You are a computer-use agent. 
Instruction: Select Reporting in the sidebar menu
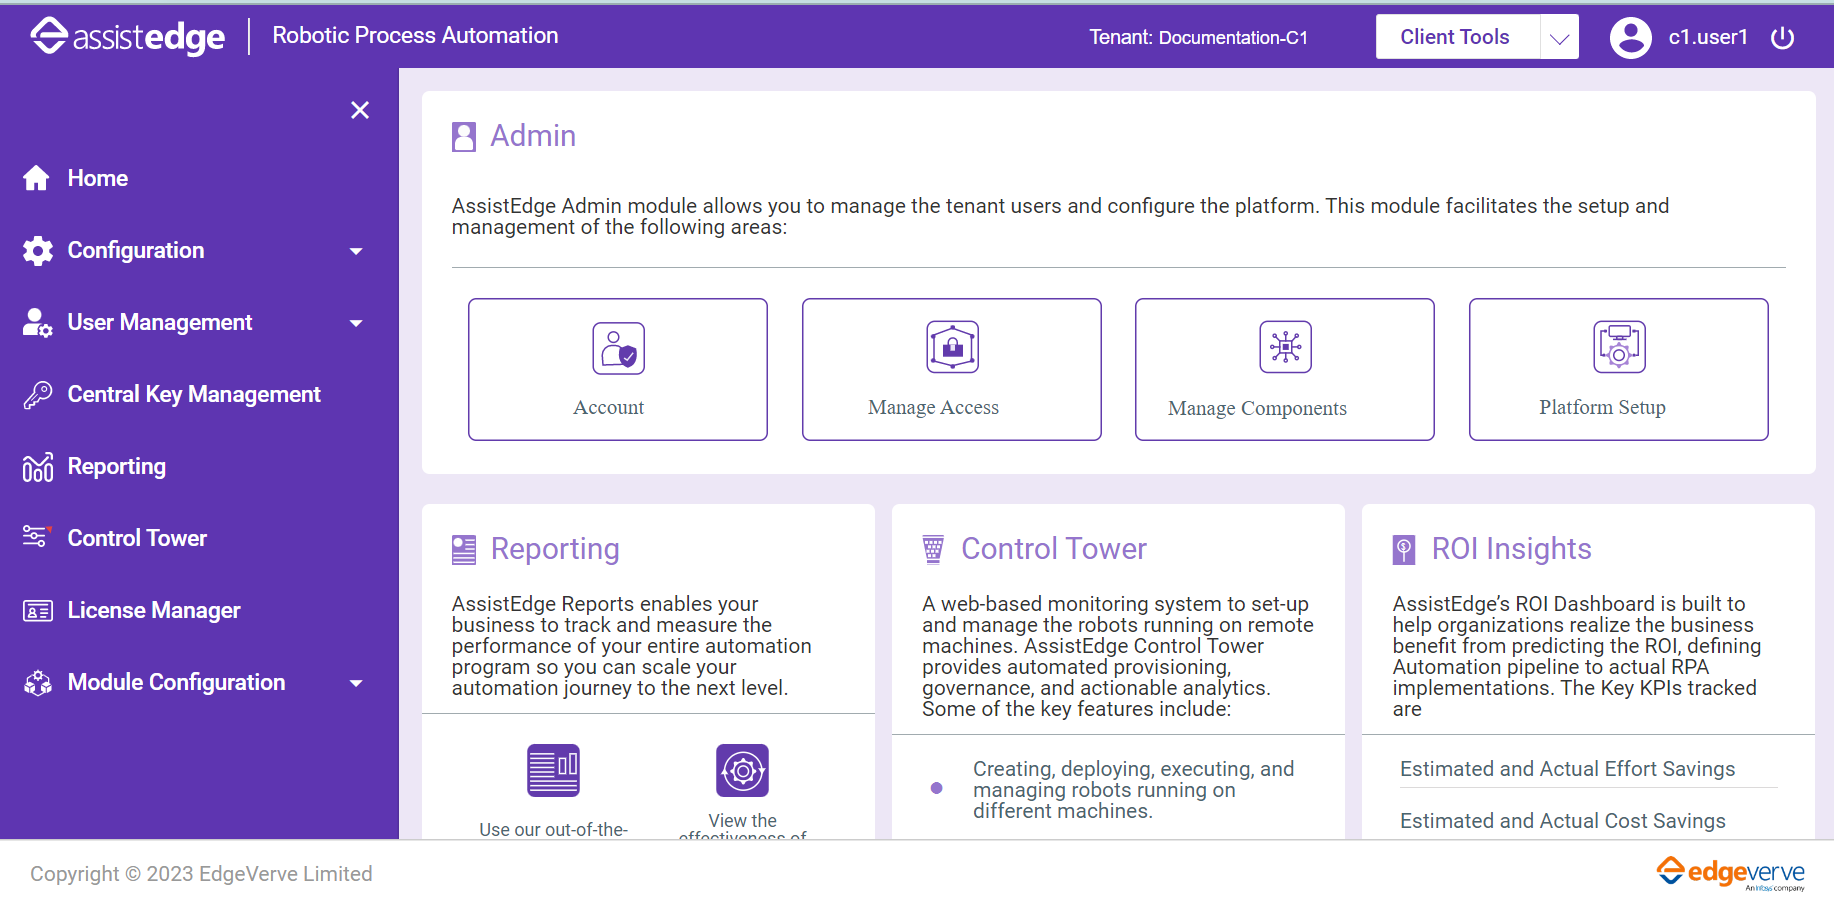(x=117, y=466)
